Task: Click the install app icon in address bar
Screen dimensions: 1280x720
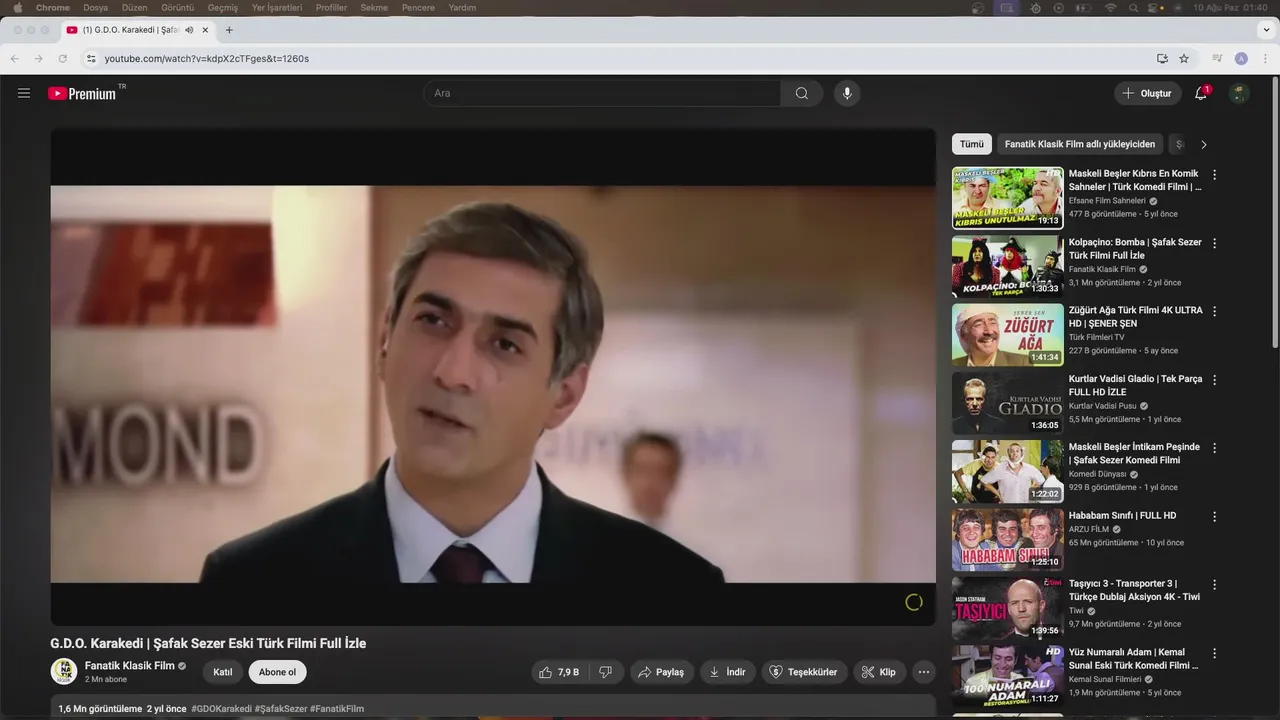Action: tap(1162, 58)
